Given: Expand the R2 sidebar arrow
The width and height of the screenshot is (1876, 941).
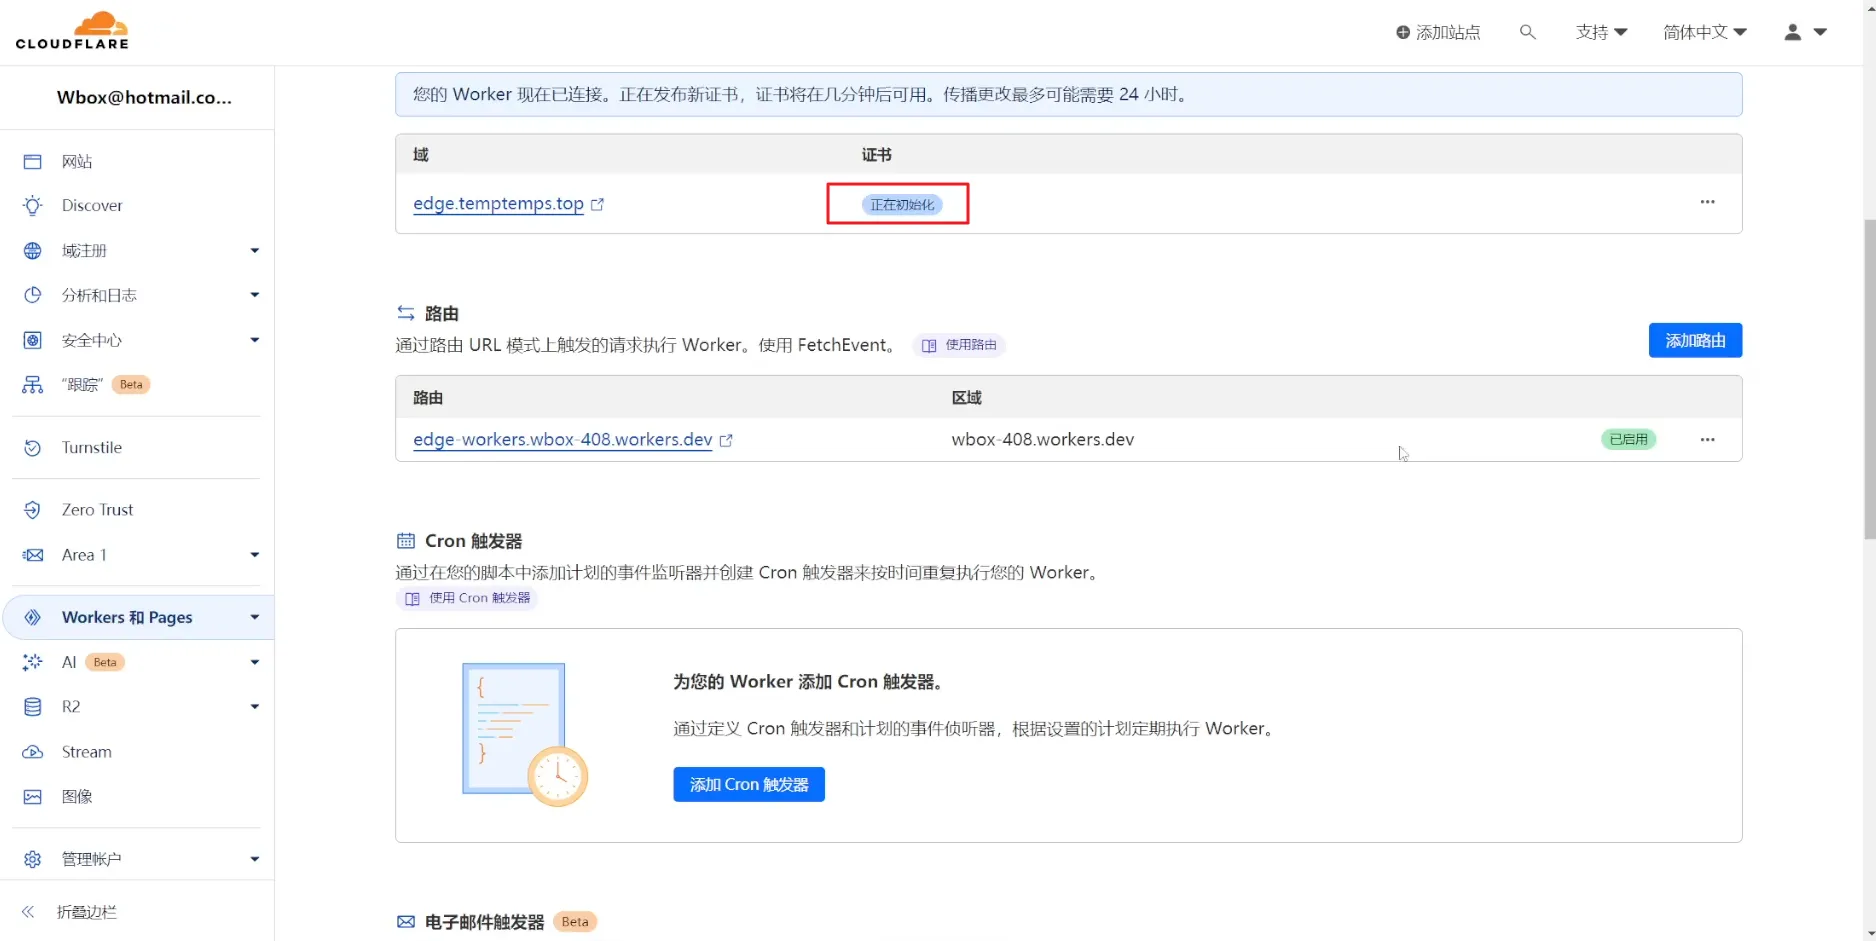Looking at the screenshot, I should coord(255,707).
